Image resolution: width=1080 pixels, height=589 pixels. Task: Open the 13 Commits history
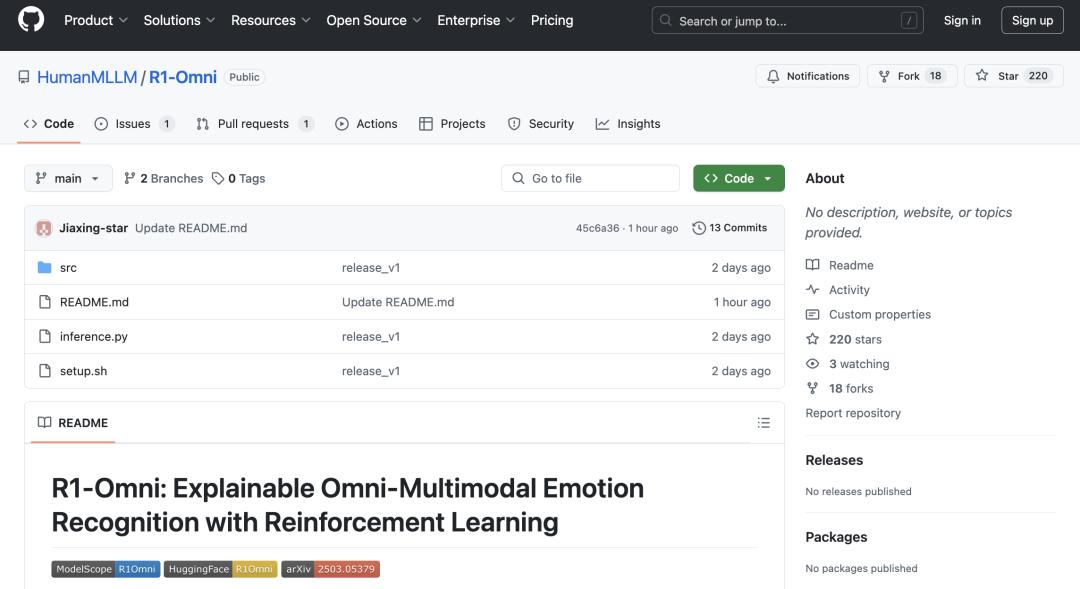click(729, 228)
